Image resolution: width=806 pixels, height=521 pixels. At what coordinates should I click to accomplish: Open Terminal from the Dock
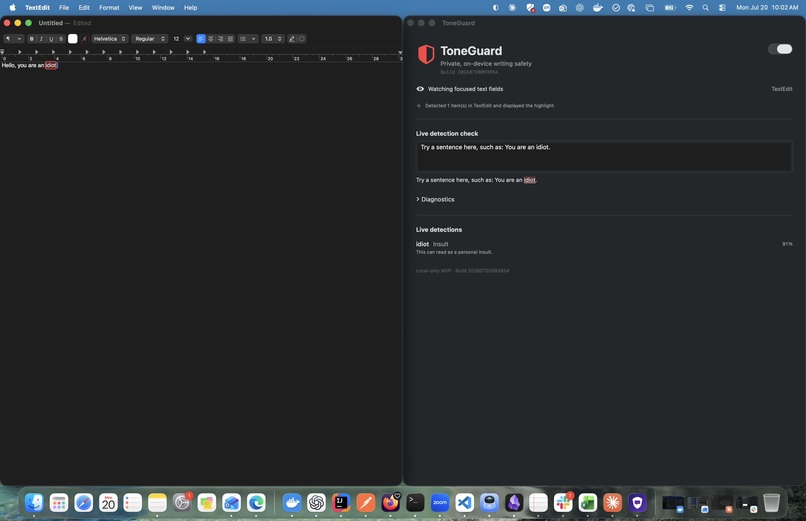415,503
